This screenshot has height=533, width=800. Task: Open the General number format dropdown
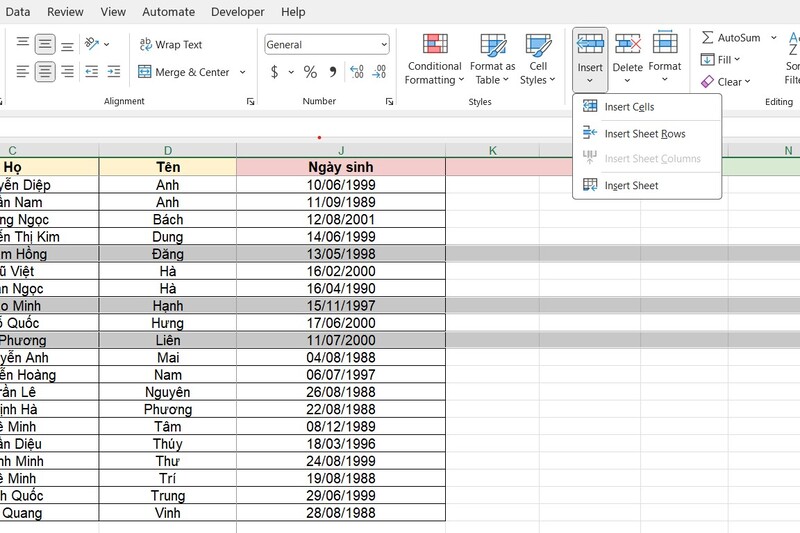pos(327,45)
